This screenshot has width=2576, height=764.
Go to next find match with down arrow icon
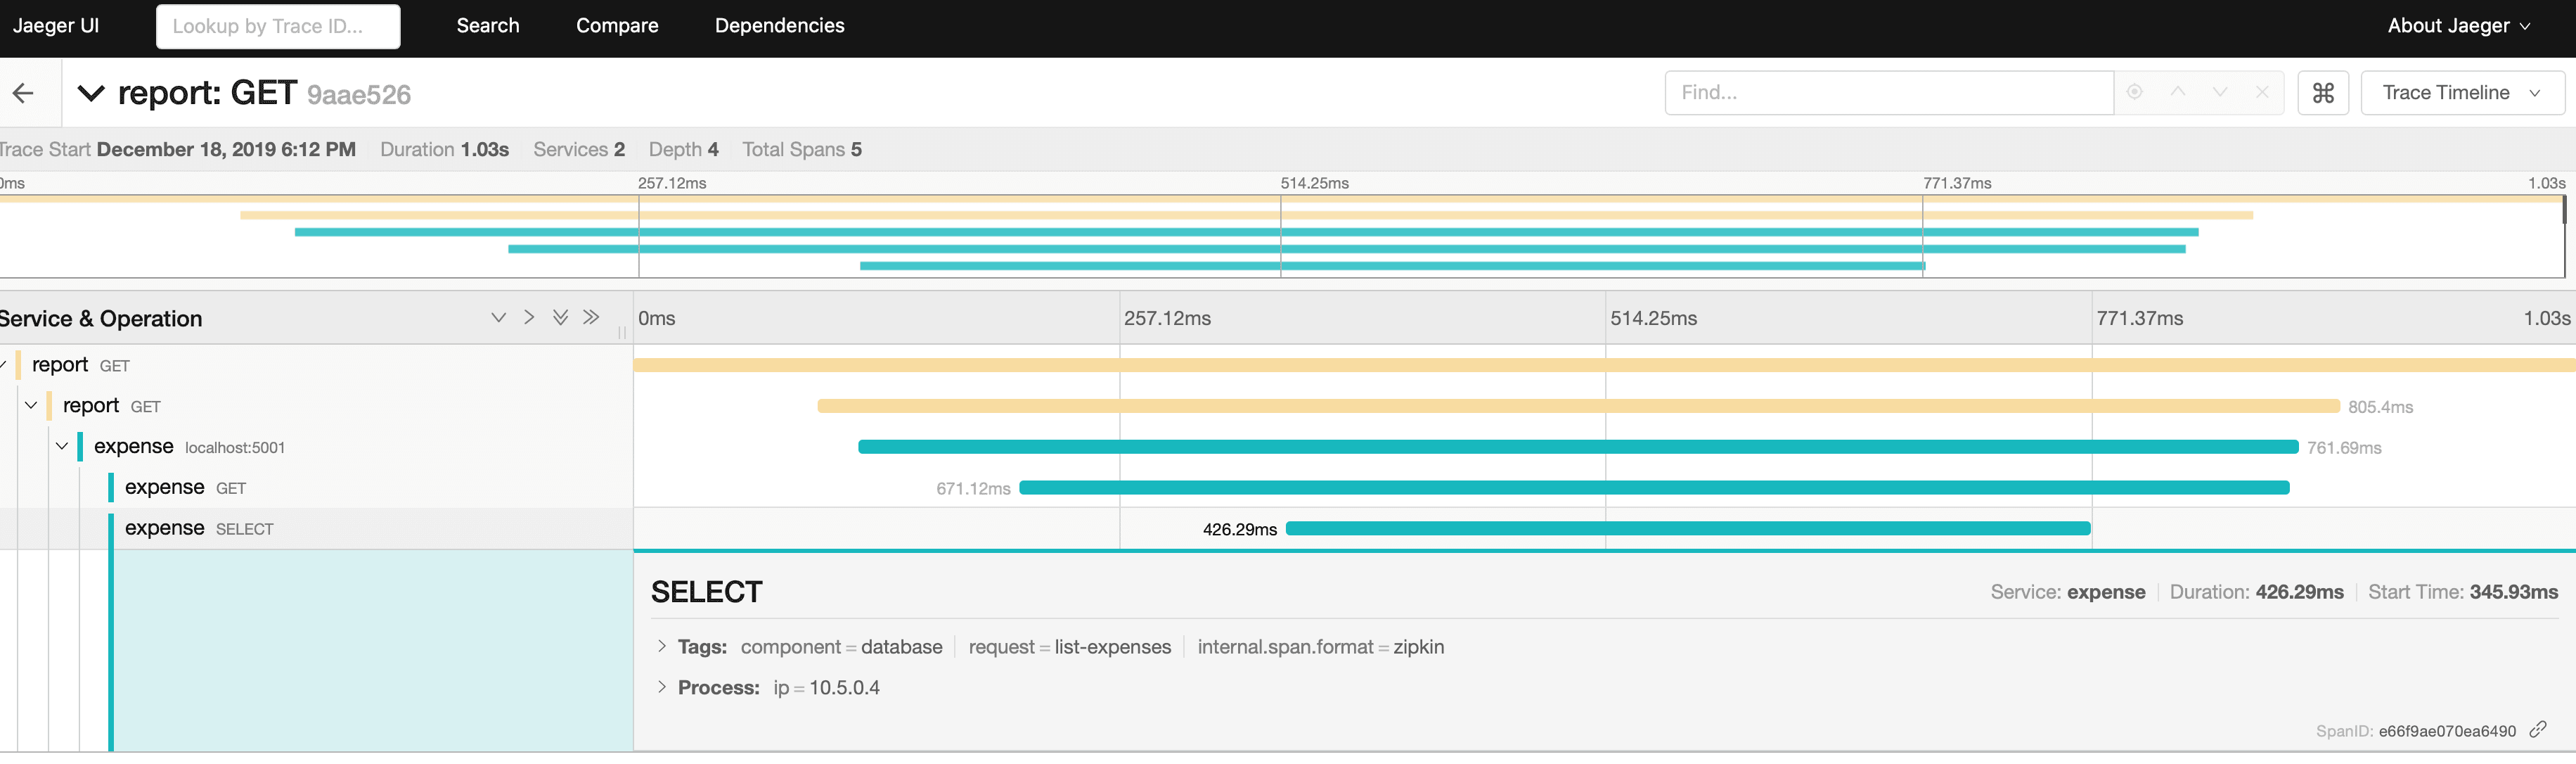click(x=2220, y=92)
